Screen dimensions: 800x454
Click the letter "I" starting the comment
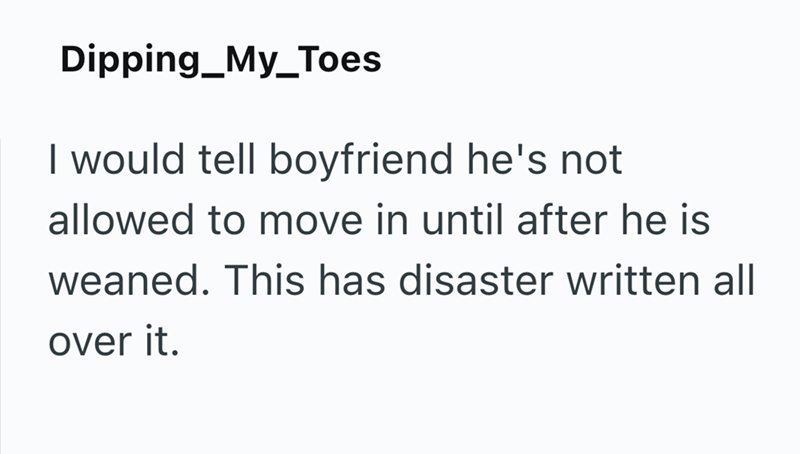click(x=53, y=162)
